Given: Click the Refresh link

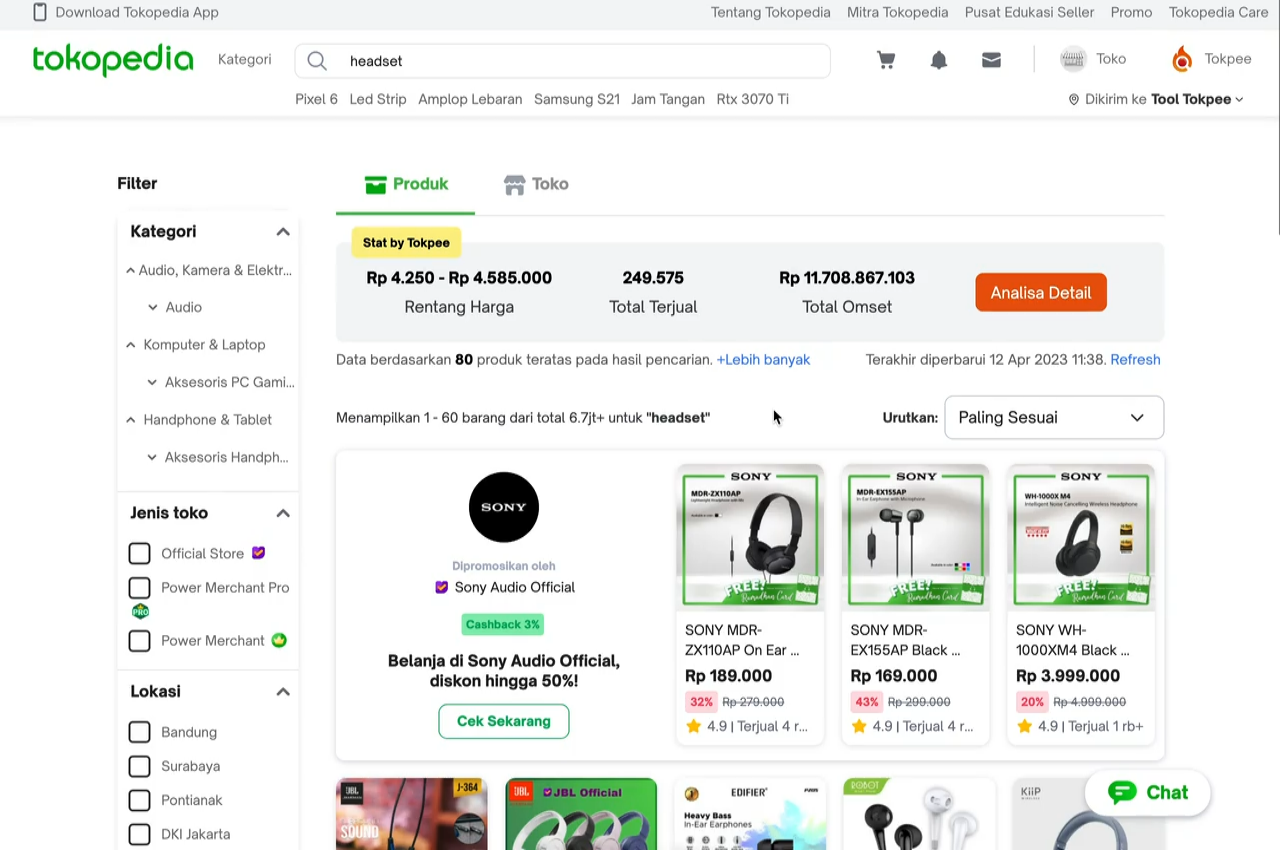Looking at the screenshot, I should pyautogui.click(x=1135, y=359).
